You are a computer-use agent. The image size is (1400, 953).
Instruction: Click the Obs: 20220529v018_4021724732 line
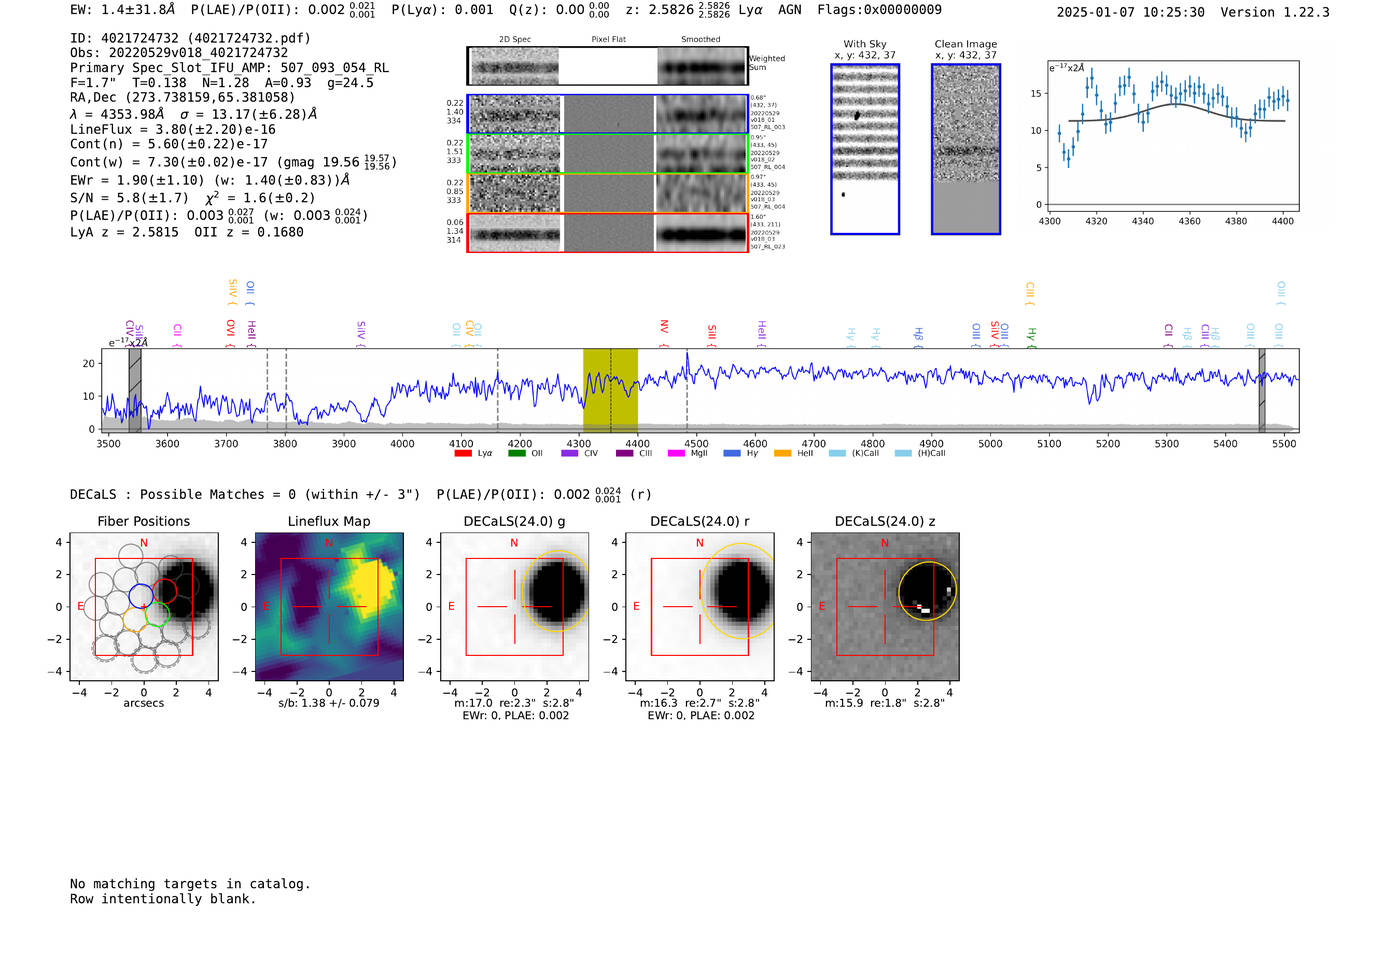[x=179, y=53]
